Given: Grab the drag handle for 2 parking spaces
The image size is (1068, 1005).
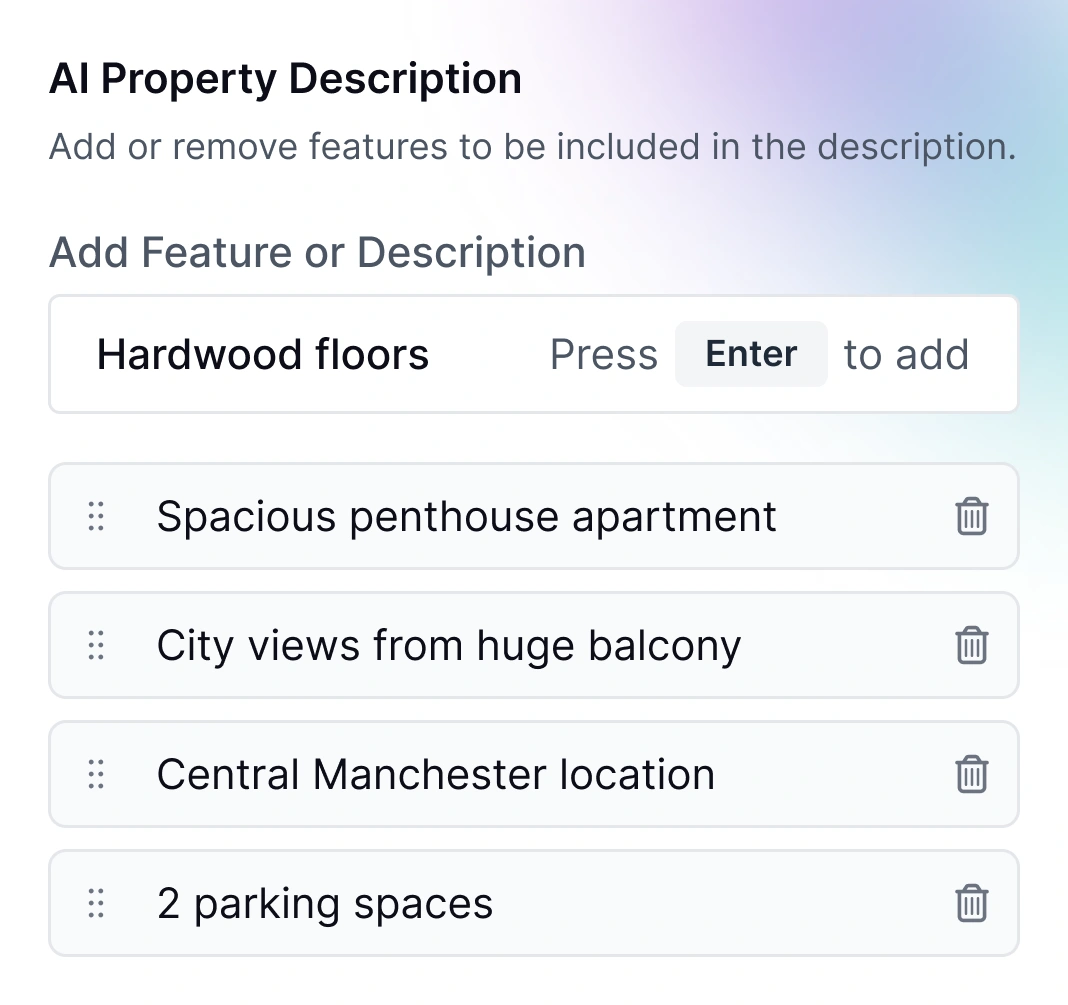Looking at the screenshot, I should 96,902.
